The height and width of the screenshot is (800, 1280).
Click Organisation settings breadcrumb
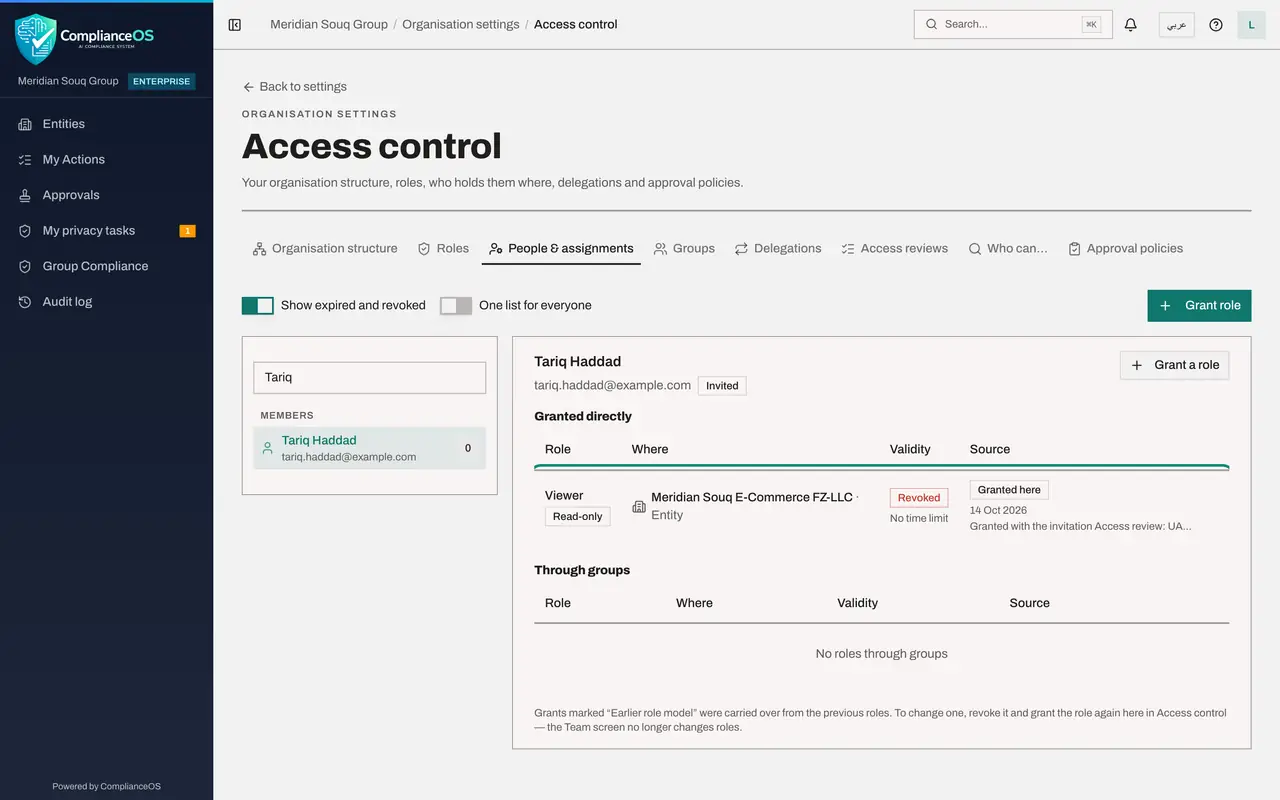pyautogui.click(x=461, y=24)
